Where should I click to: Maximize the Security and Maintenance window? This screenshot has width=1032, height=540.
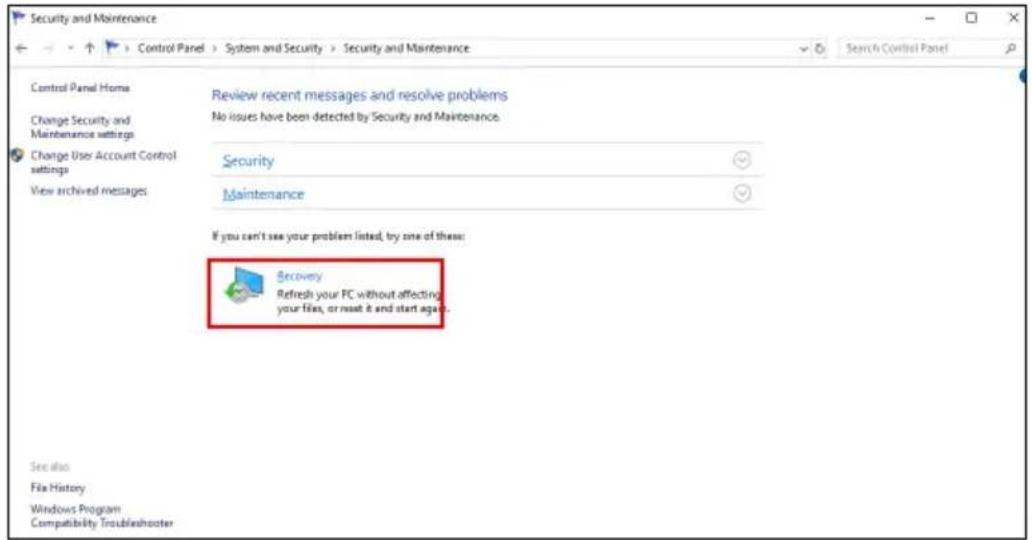(971, 18)
